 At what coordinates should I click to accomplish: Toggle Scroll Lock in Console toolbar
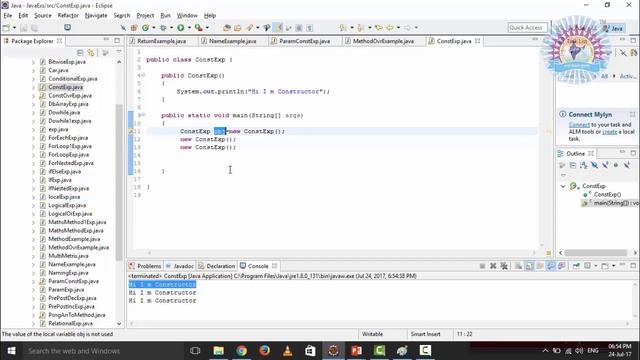point(529,266)
